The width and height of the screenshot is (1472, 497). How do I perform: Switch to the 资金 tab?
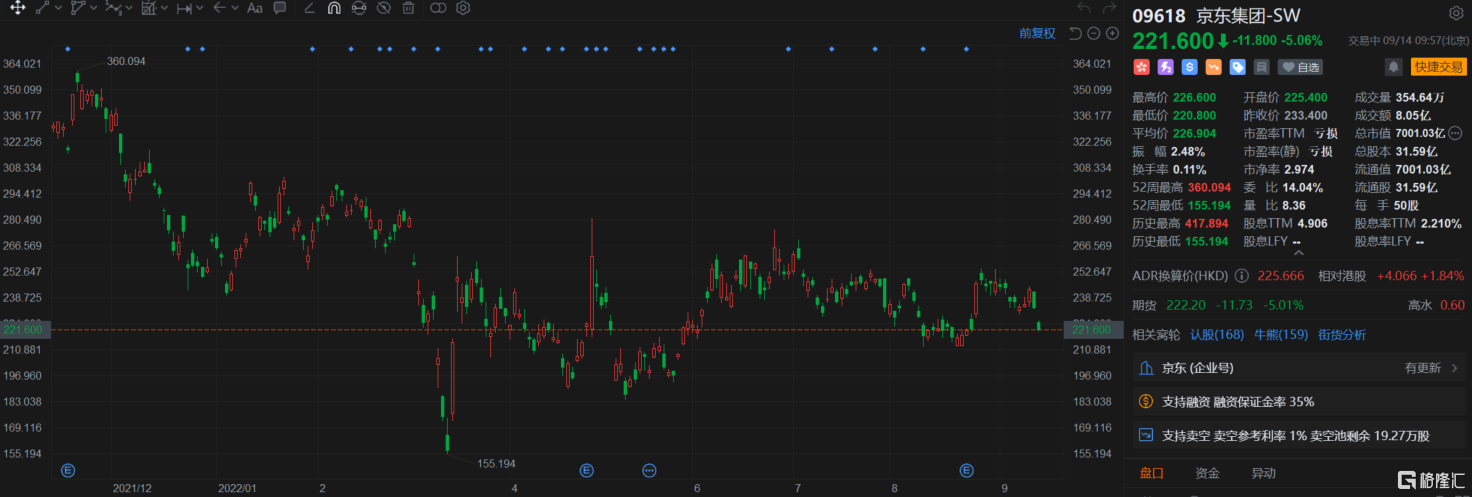1207,474
